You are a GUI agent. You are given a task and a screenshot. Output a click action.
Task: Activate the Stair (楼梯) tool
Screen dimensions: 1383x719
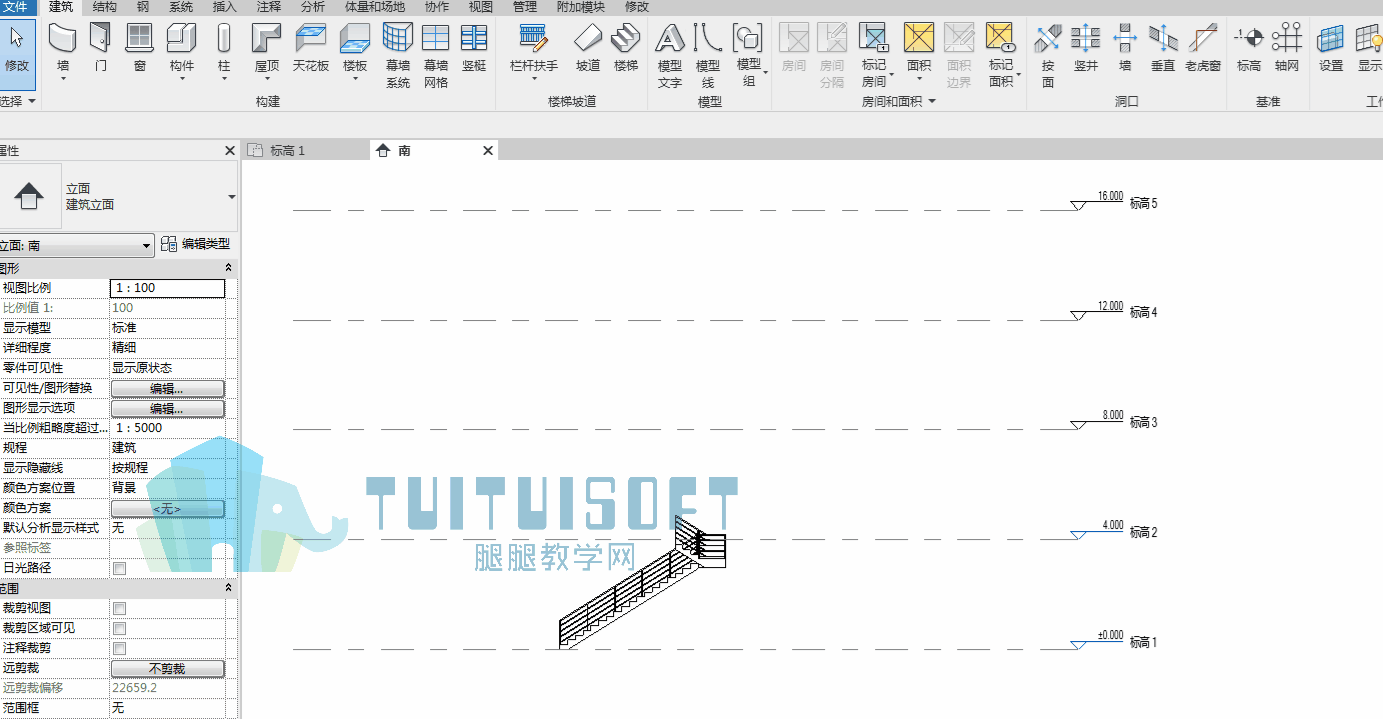[x=626, y=48]
